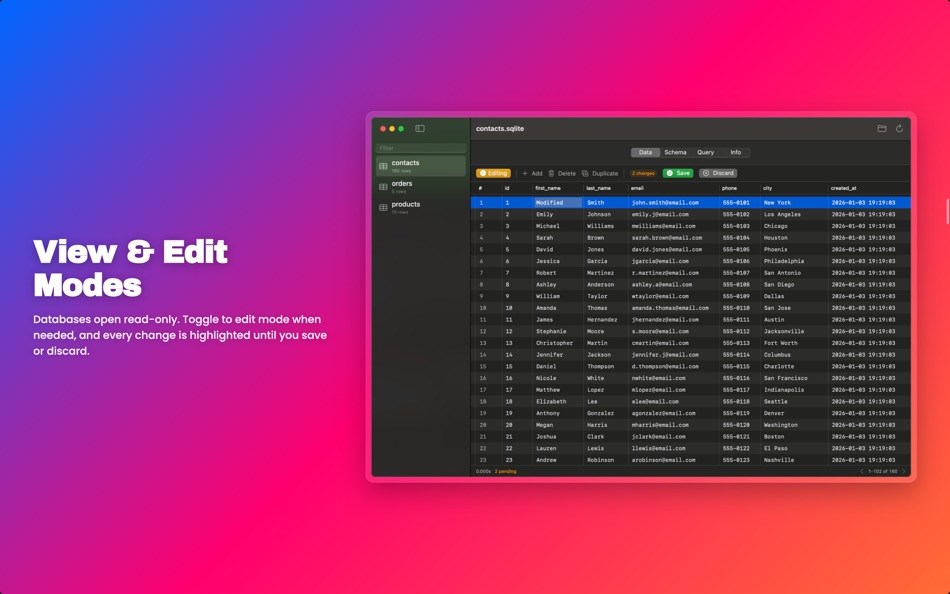Toggle the sidebar panel icon
Image resolution: width=950 pixels, height=594 pixels.
coord(418,128)
